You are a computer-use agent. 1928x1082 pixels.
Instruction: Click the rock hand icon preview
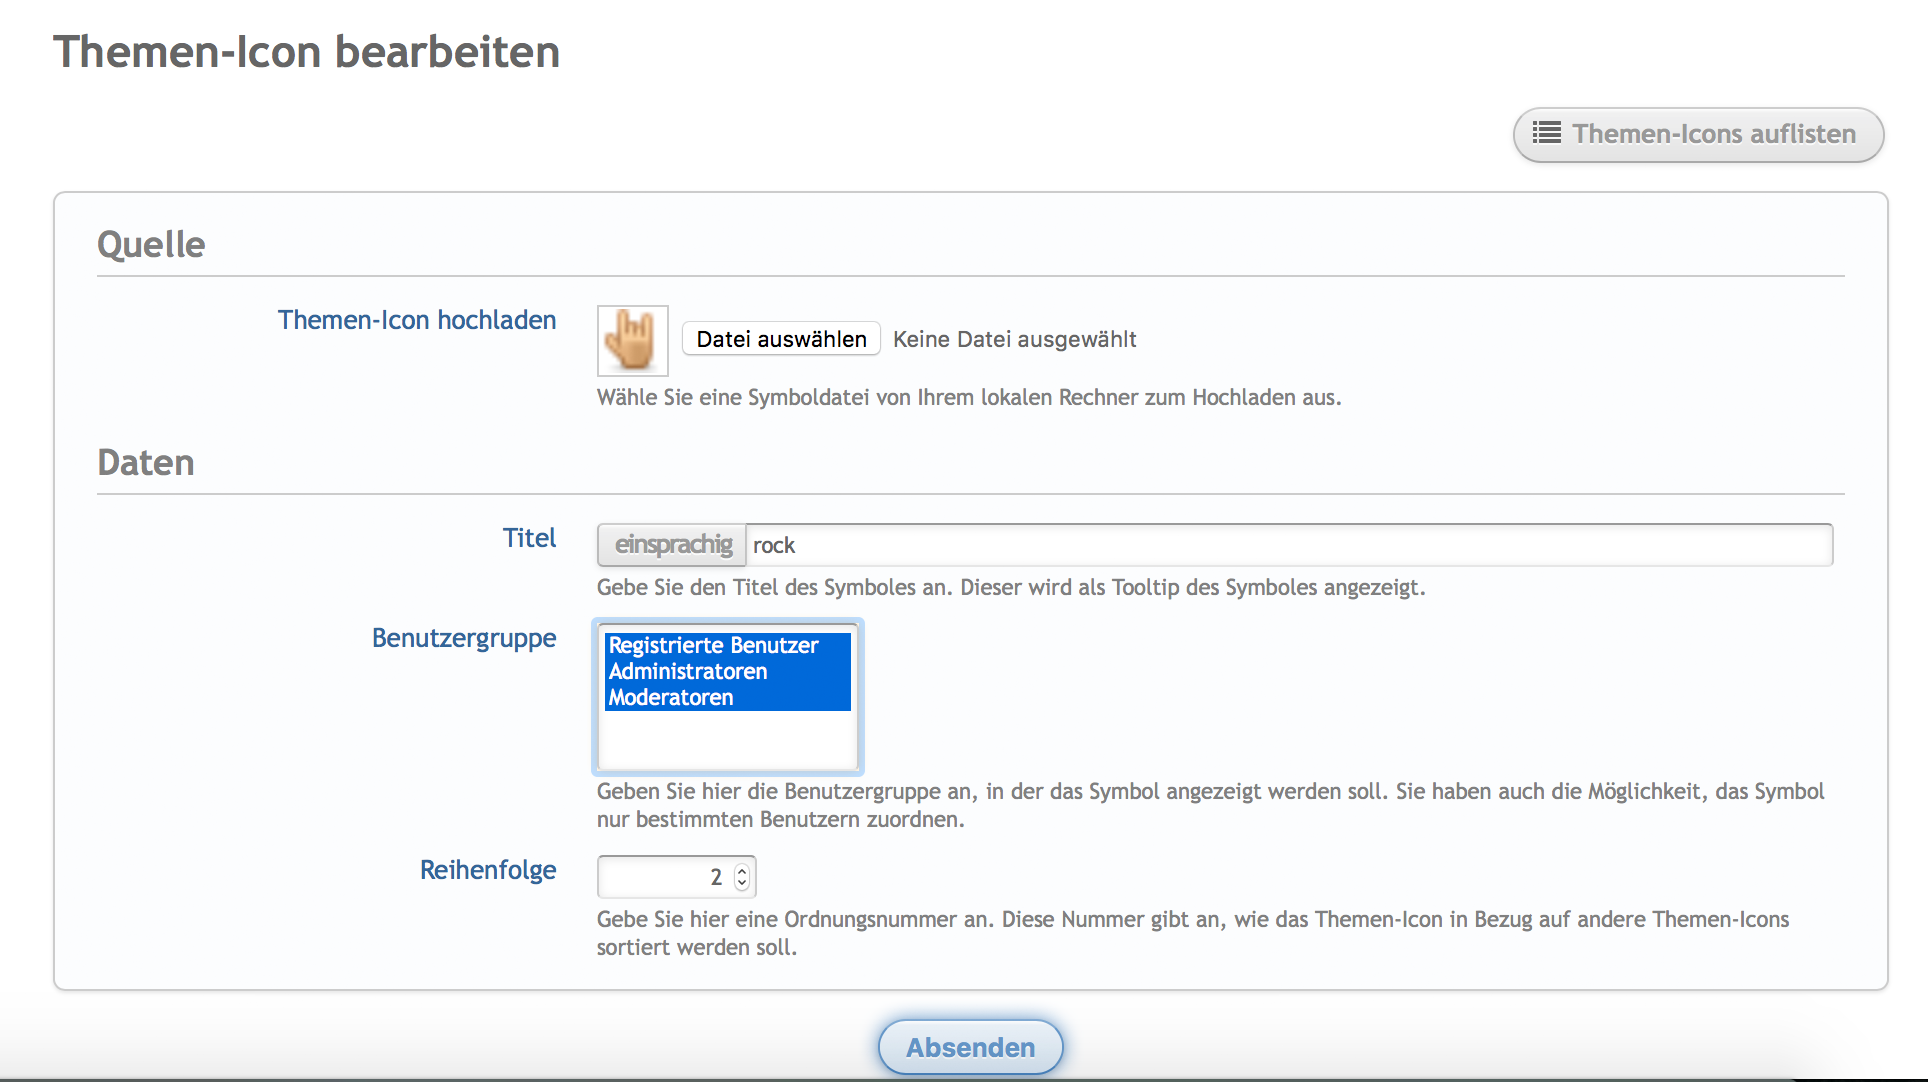632,341
